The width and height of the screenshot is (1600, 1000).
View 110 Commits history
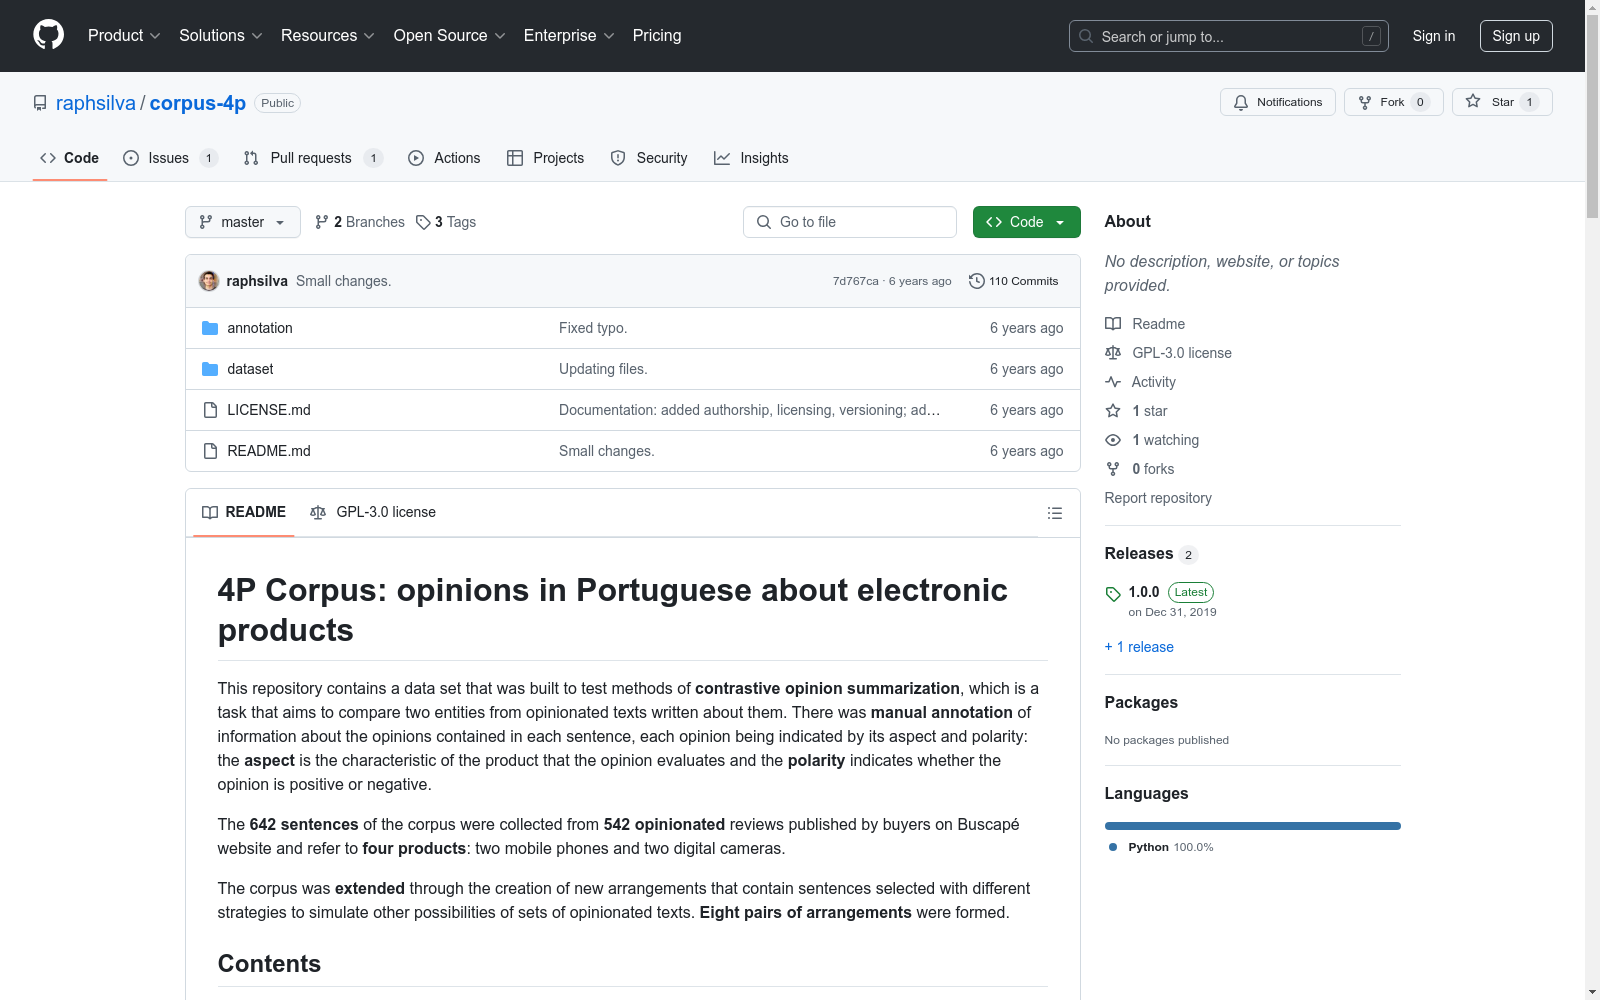1014,281
